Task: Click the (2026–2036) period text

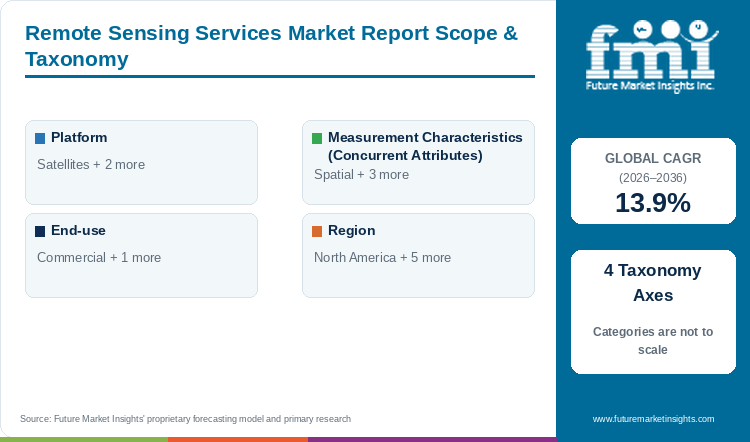Action: tap(653, 178)
